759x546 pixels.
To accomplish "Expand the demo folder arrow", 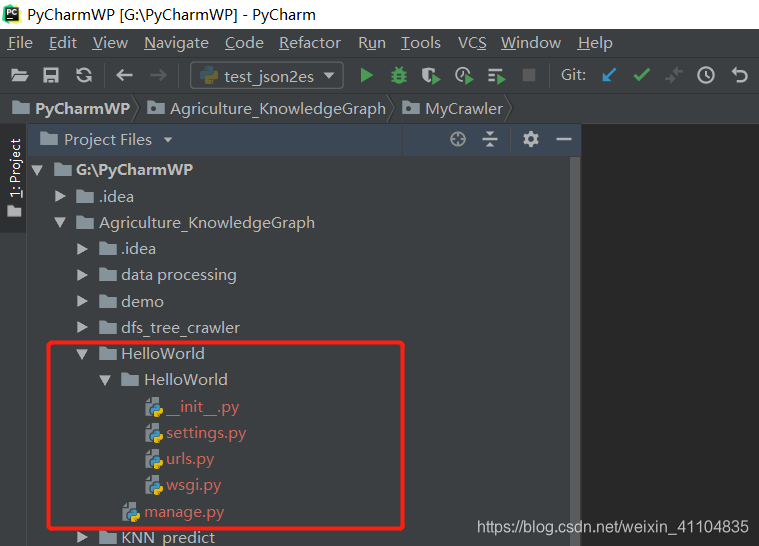I will tap(82, 301).
